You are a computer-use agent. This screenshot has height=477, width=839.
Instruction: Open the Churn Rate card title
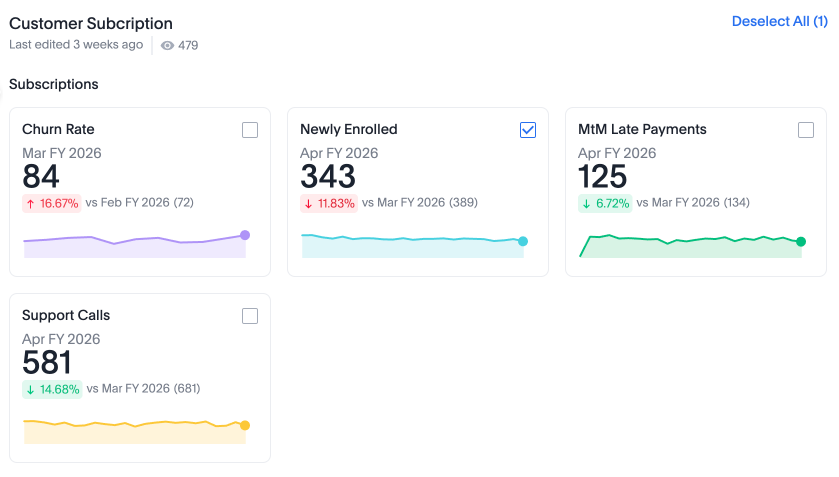[x=58, y=129]
